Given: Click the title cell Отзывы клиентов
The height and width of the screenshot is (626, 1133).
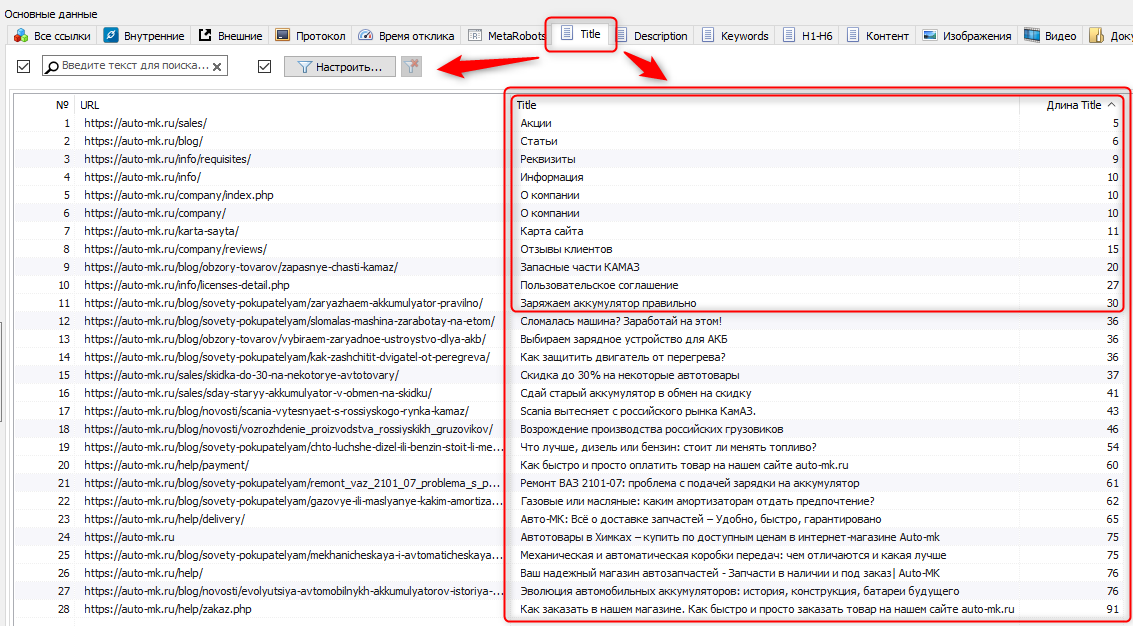Looking at the screenshot, I should (566, 249).
